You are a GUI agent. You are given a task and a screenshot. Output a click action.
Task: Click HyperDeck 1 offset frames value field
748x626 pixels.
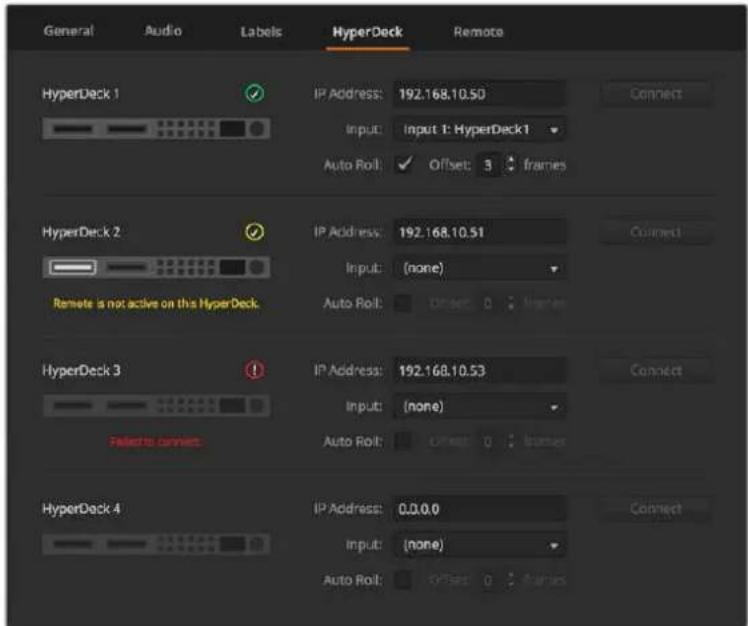[488, 165]
